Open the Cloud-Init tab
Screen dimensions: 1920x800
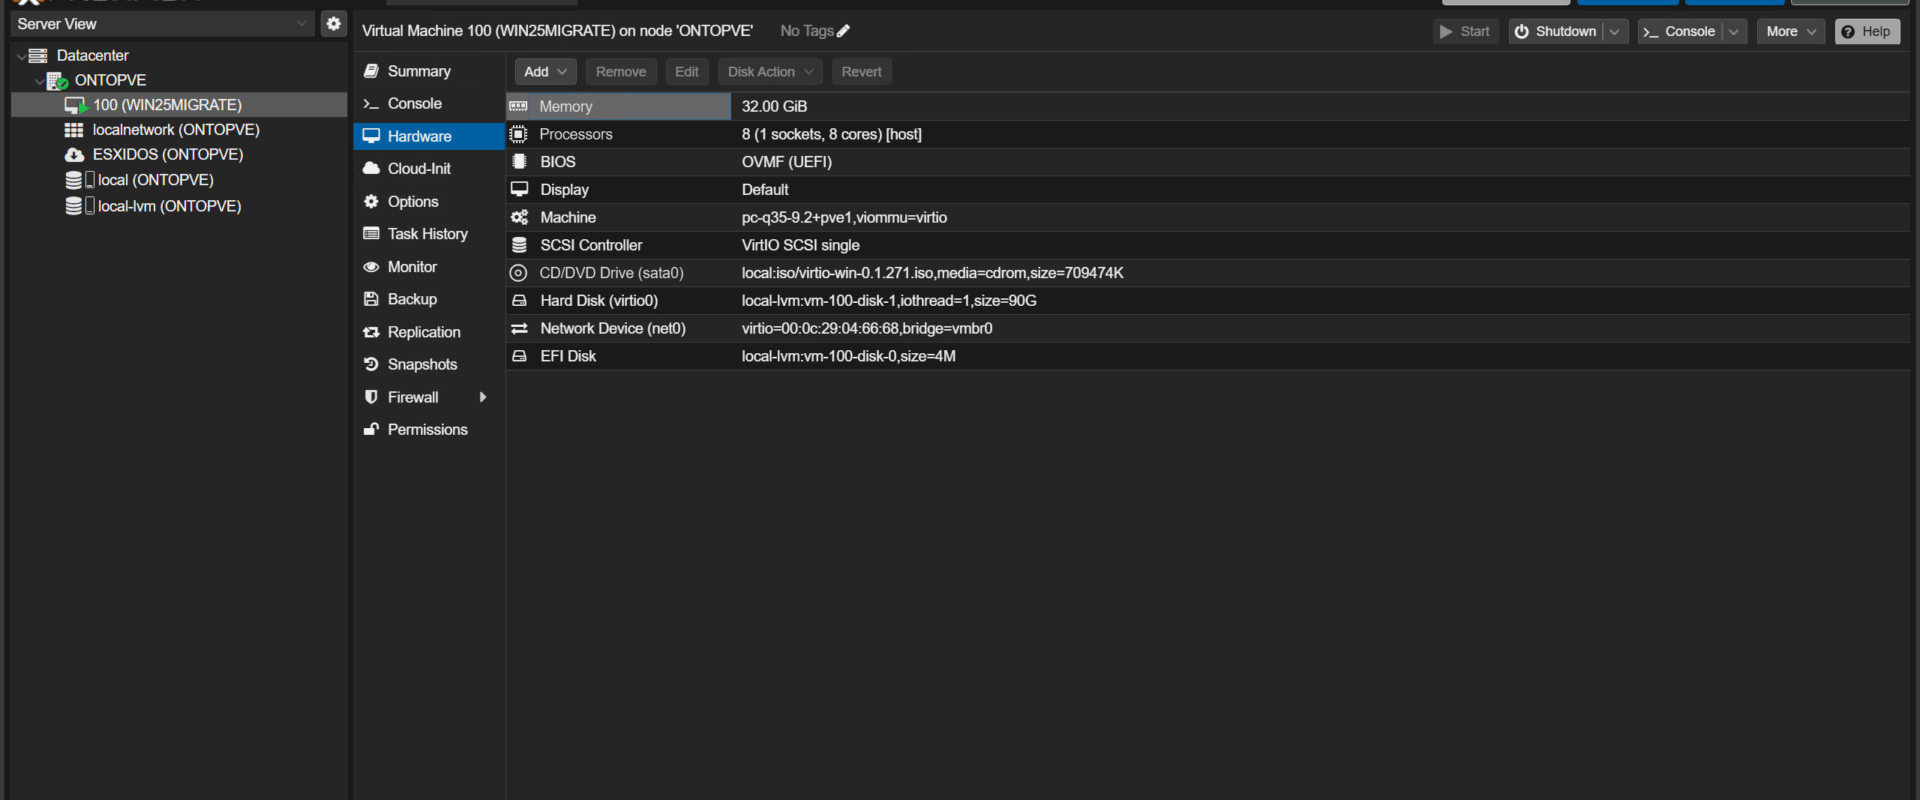tap(429, 169)
